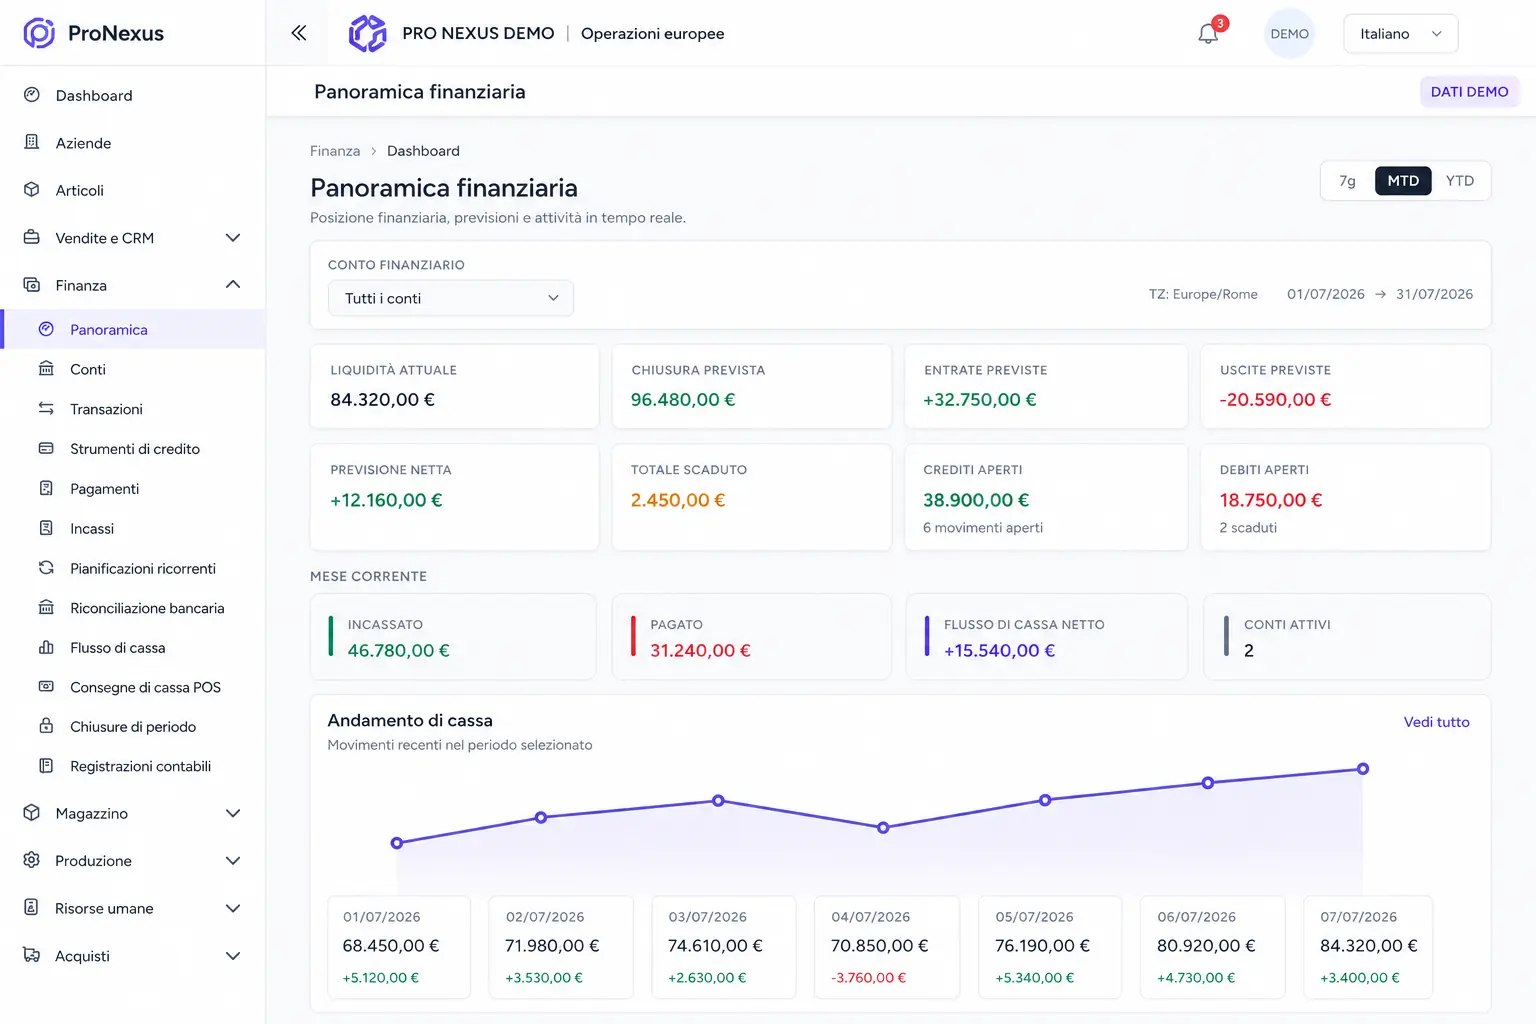
Task: Click the Pianificazioni ricorrenti refresh icon
Action: pyautogui.click(x=46, y=568)
